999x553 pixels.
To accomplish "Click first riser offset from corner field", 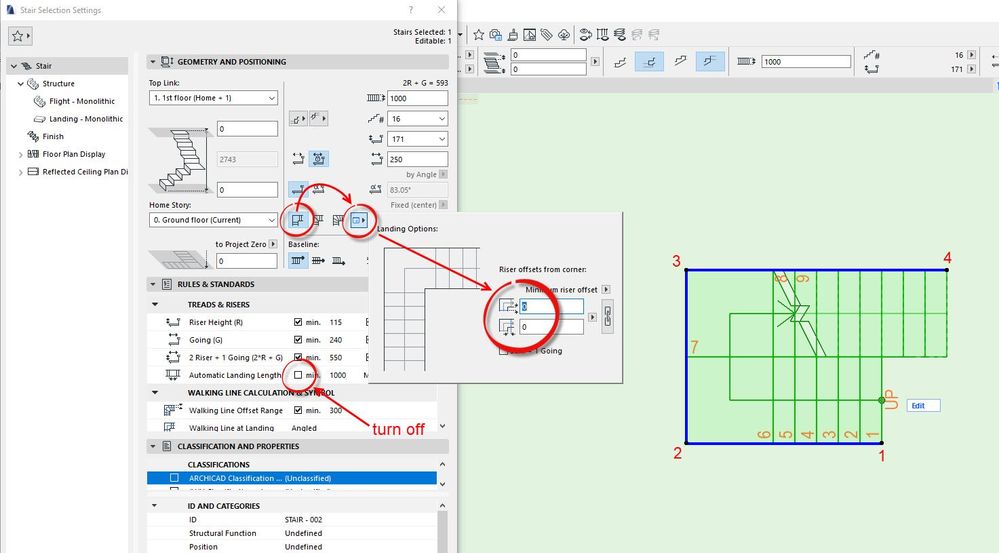I will tap(551, 306).
